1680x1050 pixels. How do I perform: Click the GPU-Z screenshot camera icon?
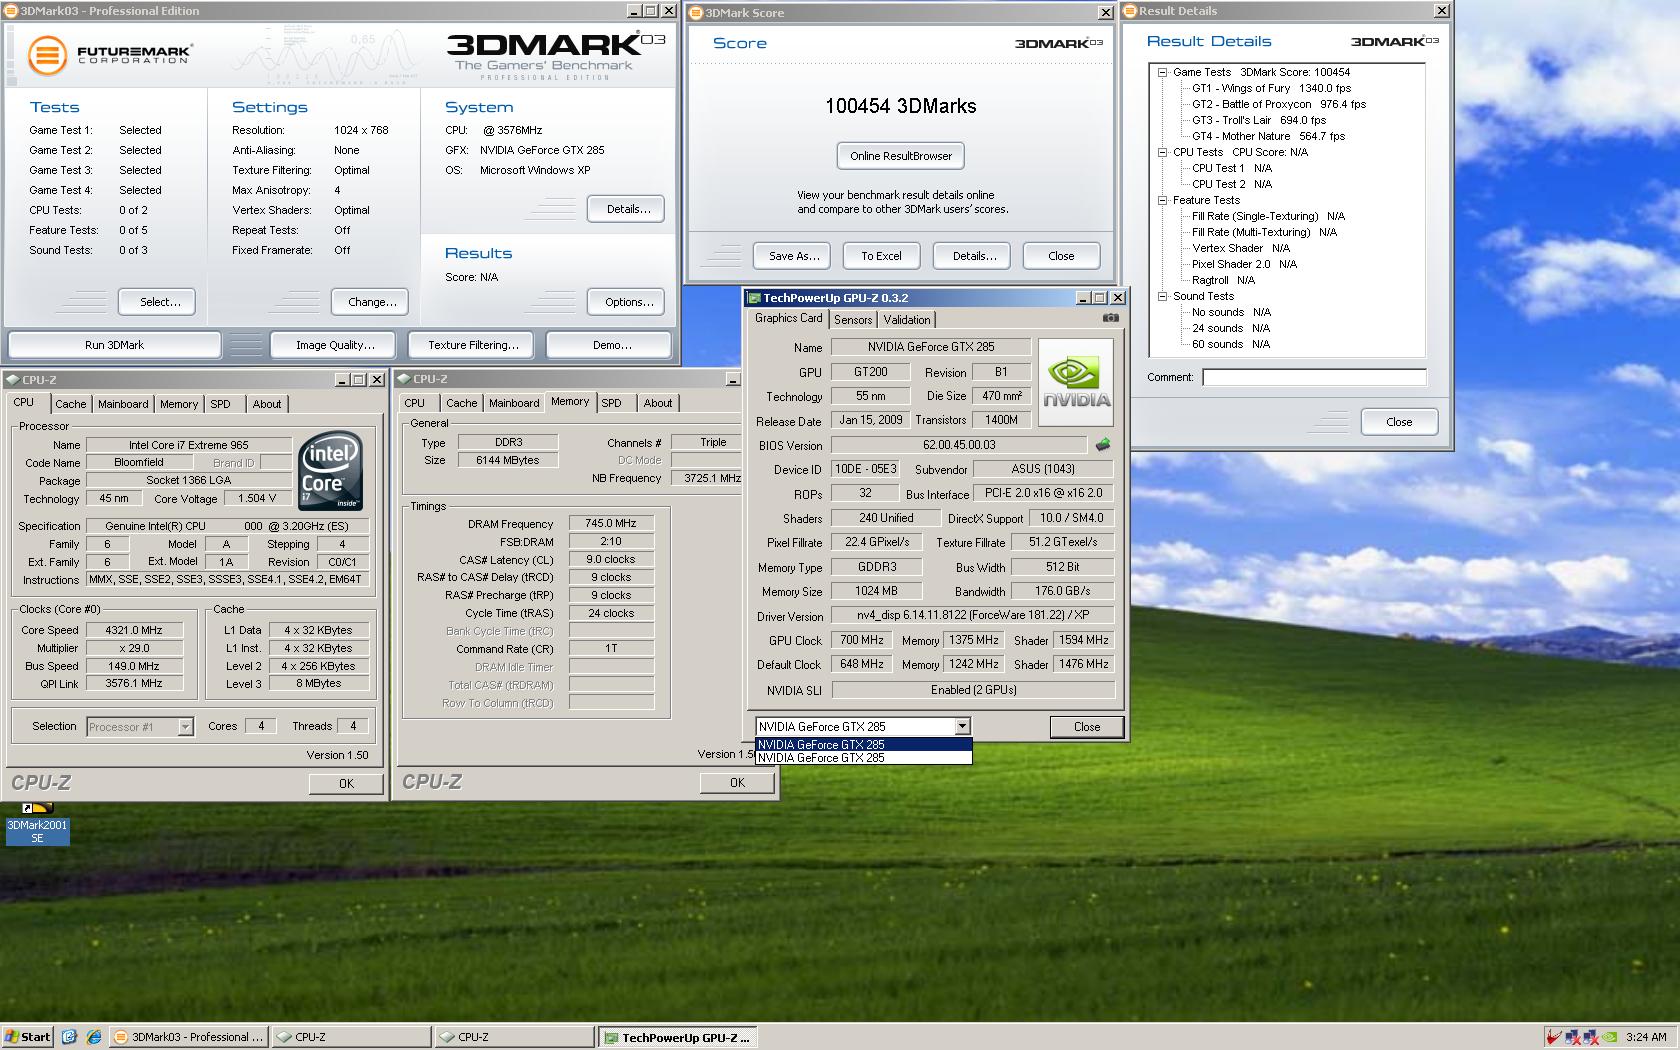(1110, 318)
